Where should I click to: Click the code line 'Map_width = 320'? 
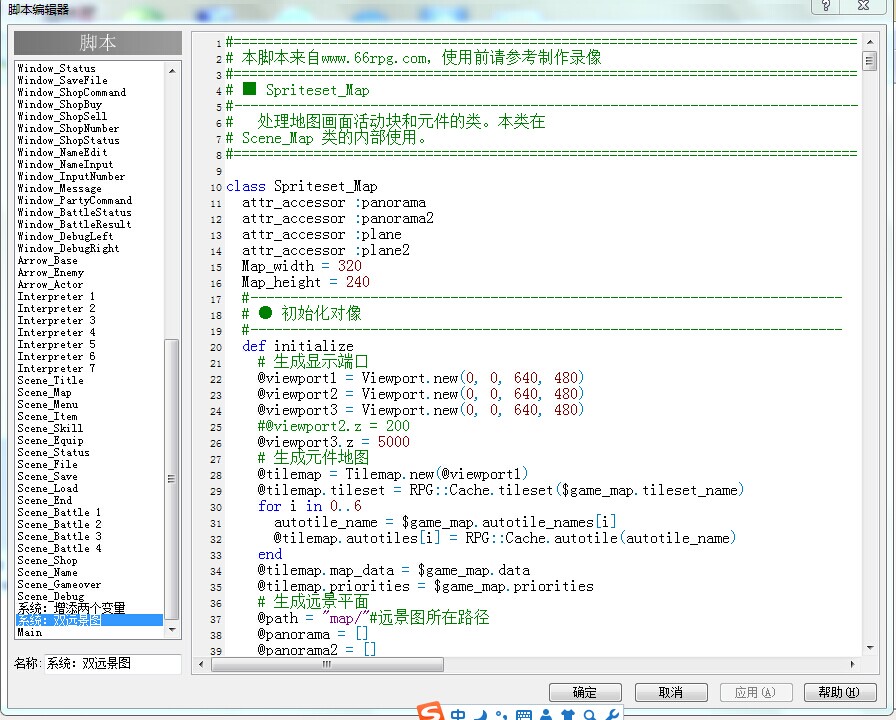tap(302, 266)
